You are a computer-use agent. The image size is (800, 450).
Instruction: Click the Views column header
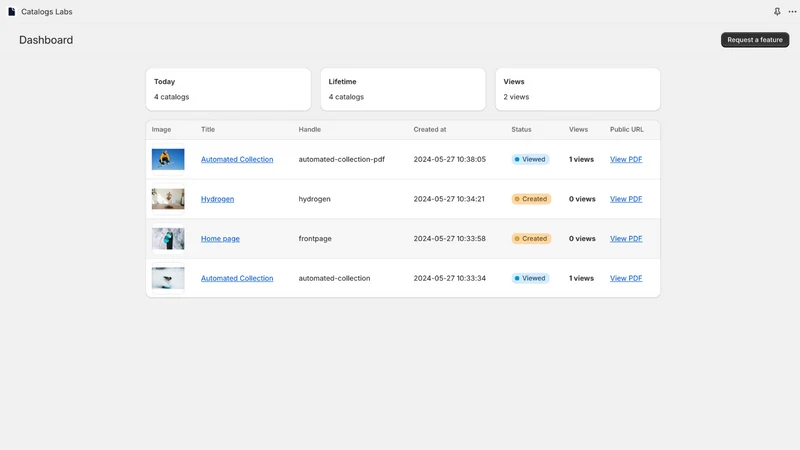pos(578,130)
